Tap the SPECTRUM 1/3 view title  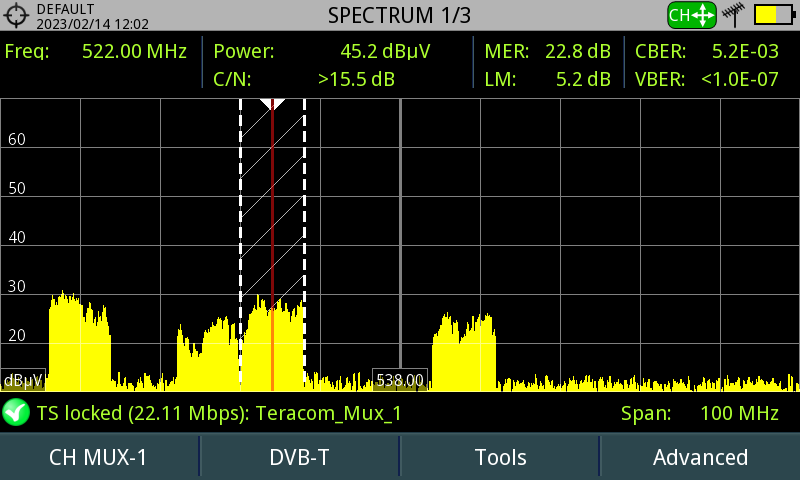click(x=399, y=15)
